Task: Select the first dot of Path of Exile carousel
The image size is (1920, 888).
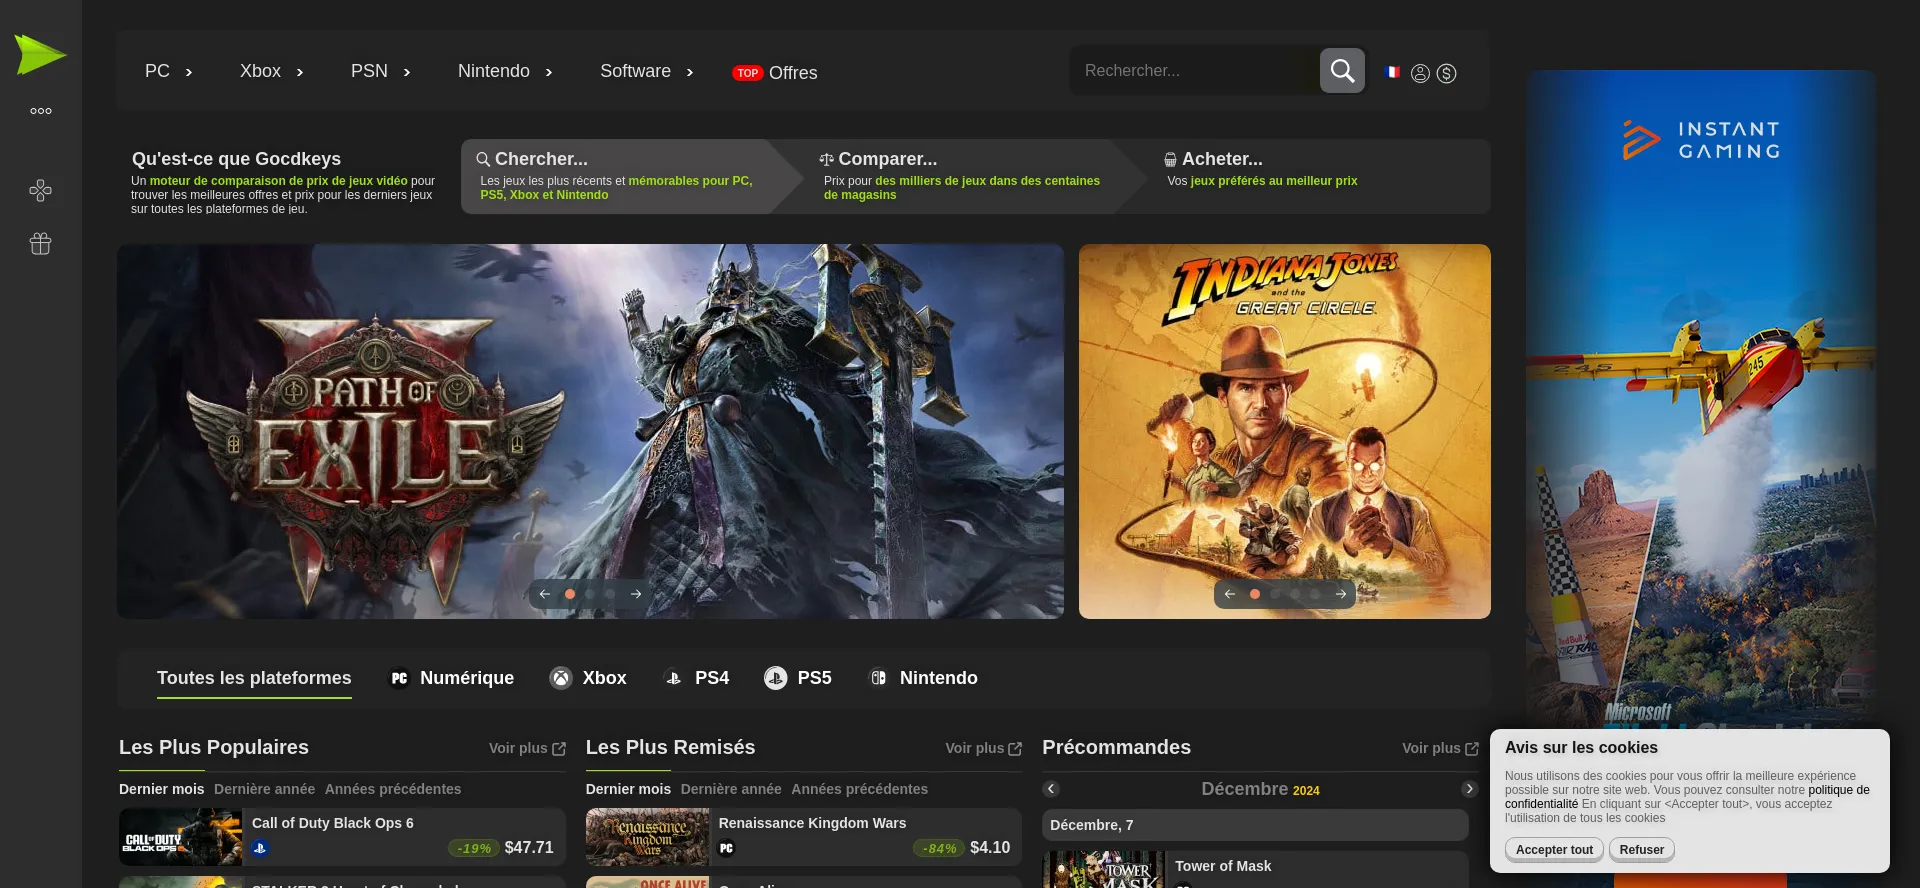Action: point(570,594)
